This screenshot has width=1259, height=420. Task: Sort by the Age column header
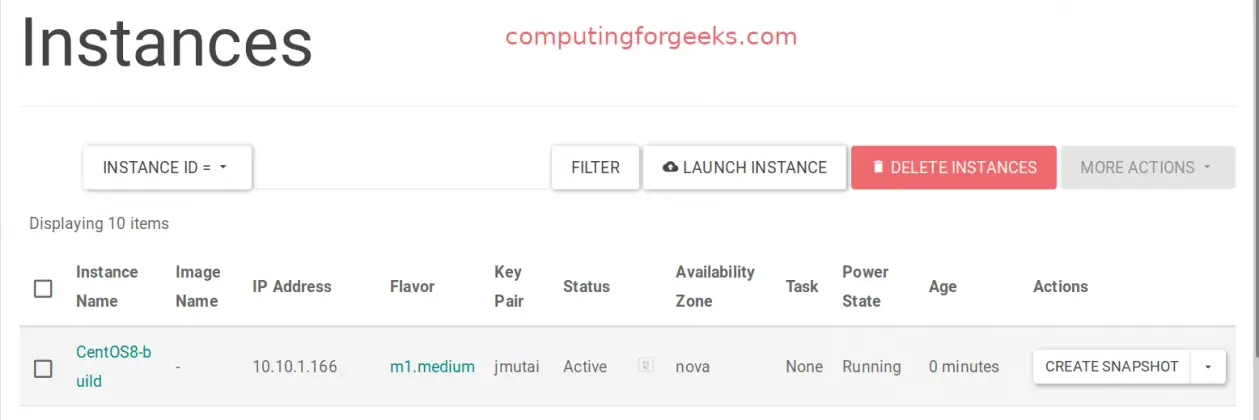(x=942, y=287)
